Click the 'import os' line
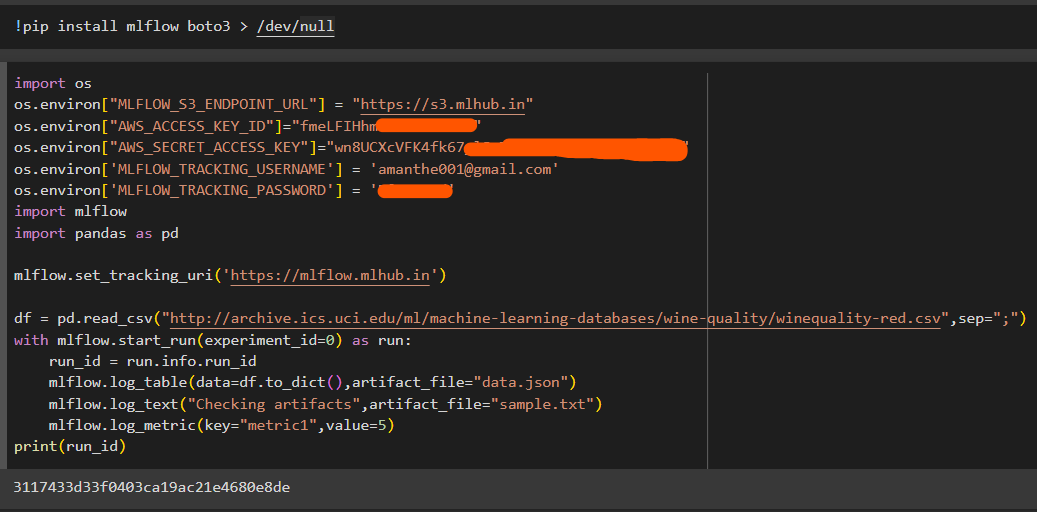This screenshot has height=512, width=1037. pyautogui.click(x=53, y=83)
